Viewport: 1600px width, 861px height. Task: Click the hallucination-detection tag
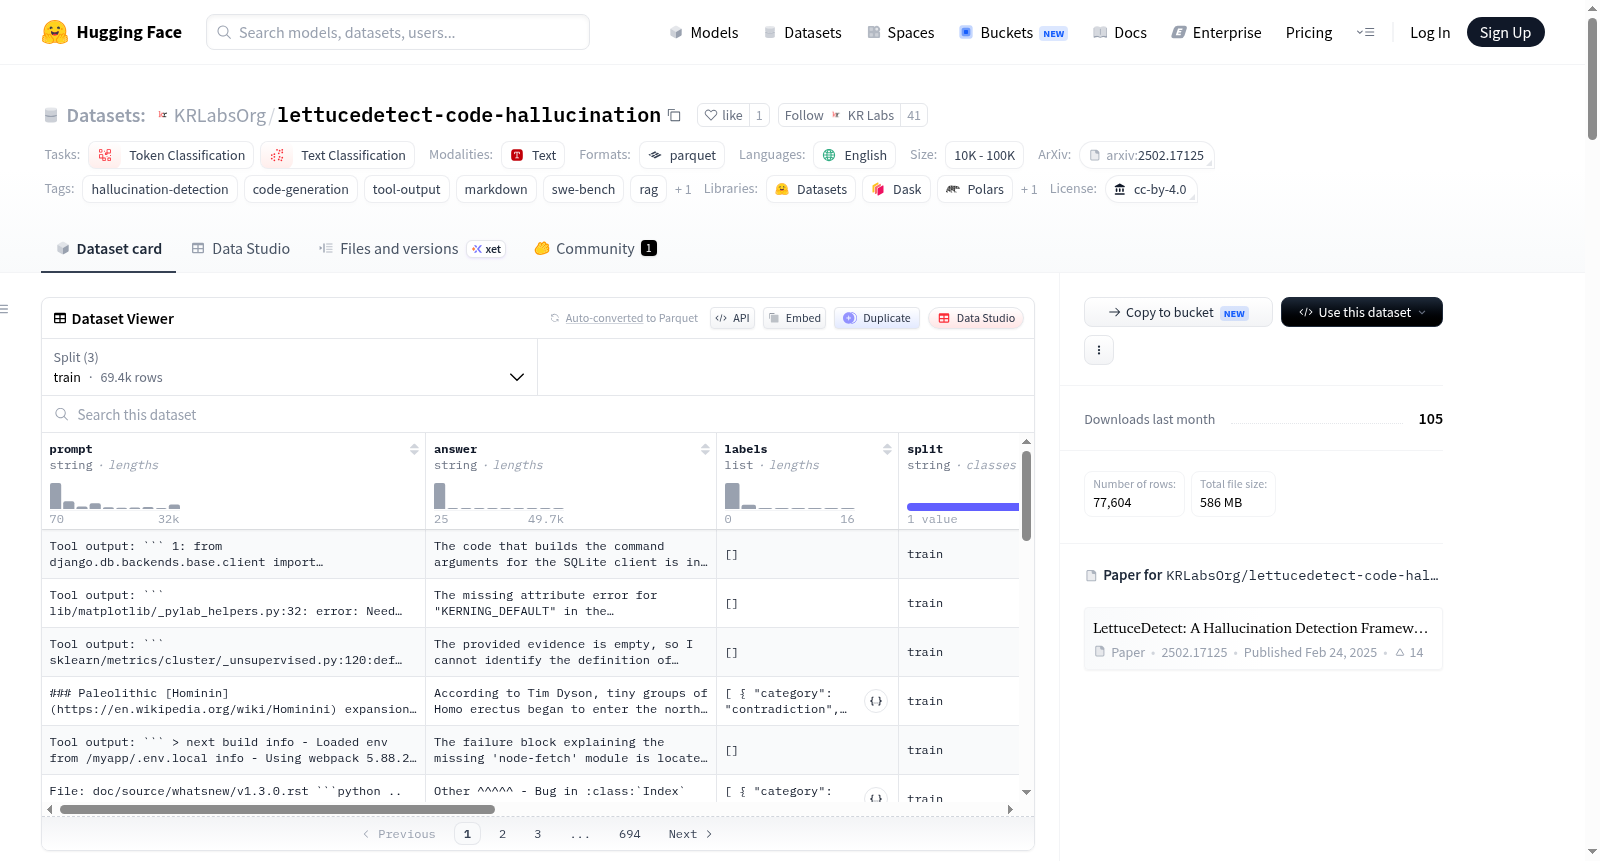[x=160, y=189]
